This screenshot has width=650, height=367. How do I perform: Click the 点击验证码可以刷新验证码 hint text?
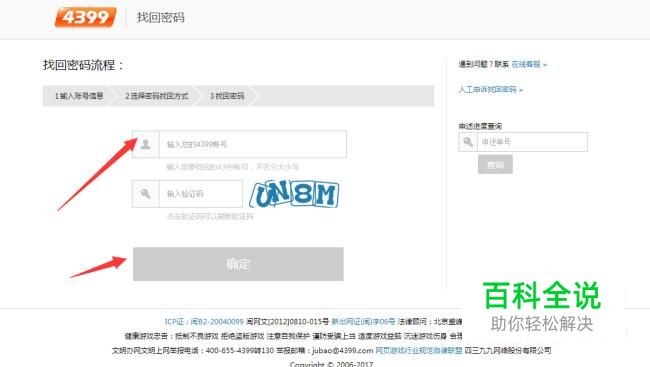(210, 216)
